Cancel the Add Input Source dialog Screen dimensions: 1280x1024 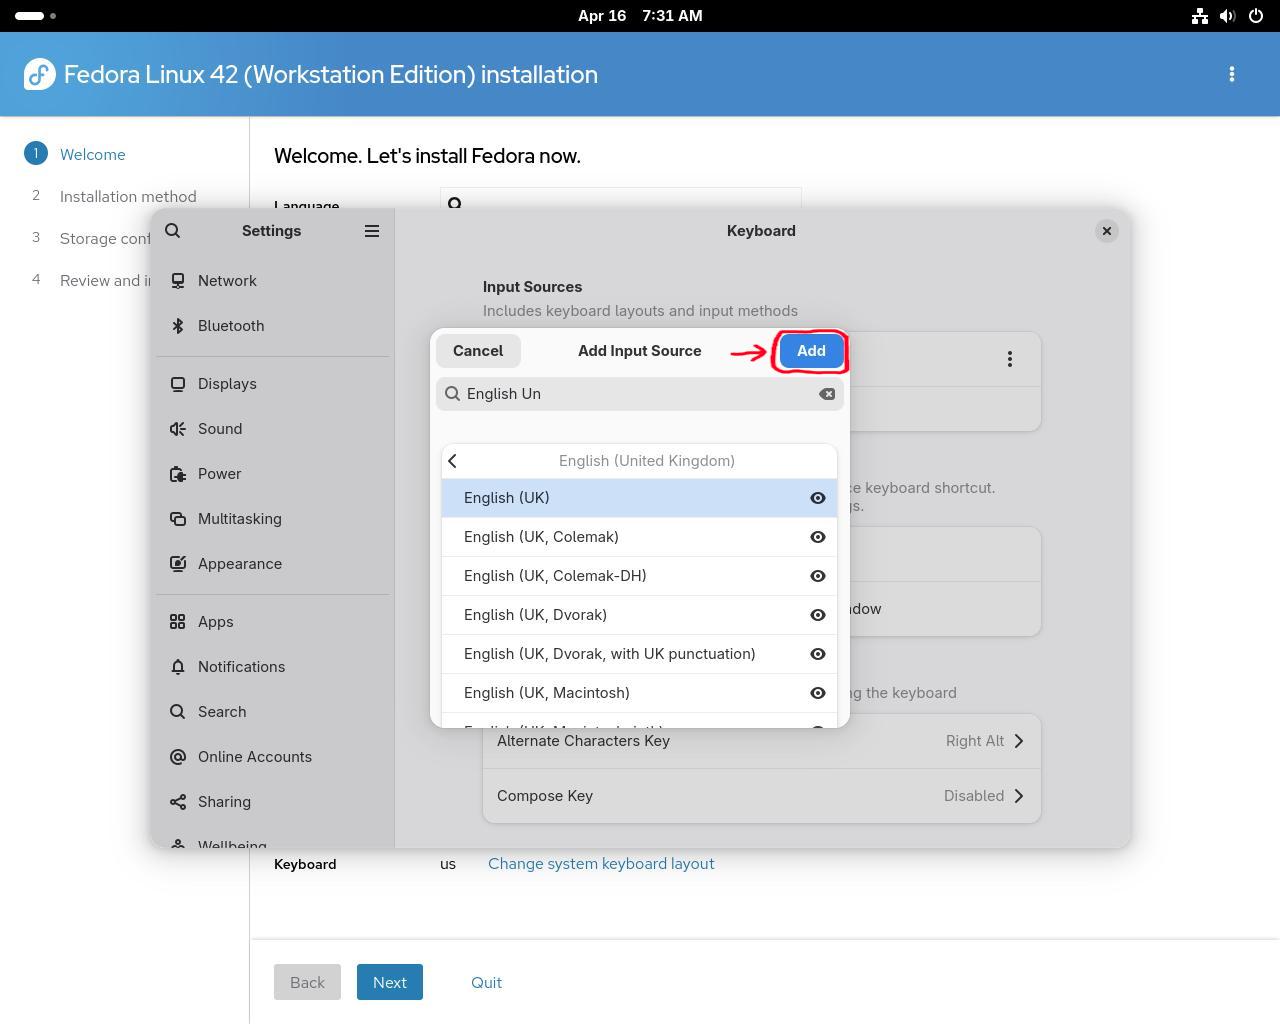(478, 351)
